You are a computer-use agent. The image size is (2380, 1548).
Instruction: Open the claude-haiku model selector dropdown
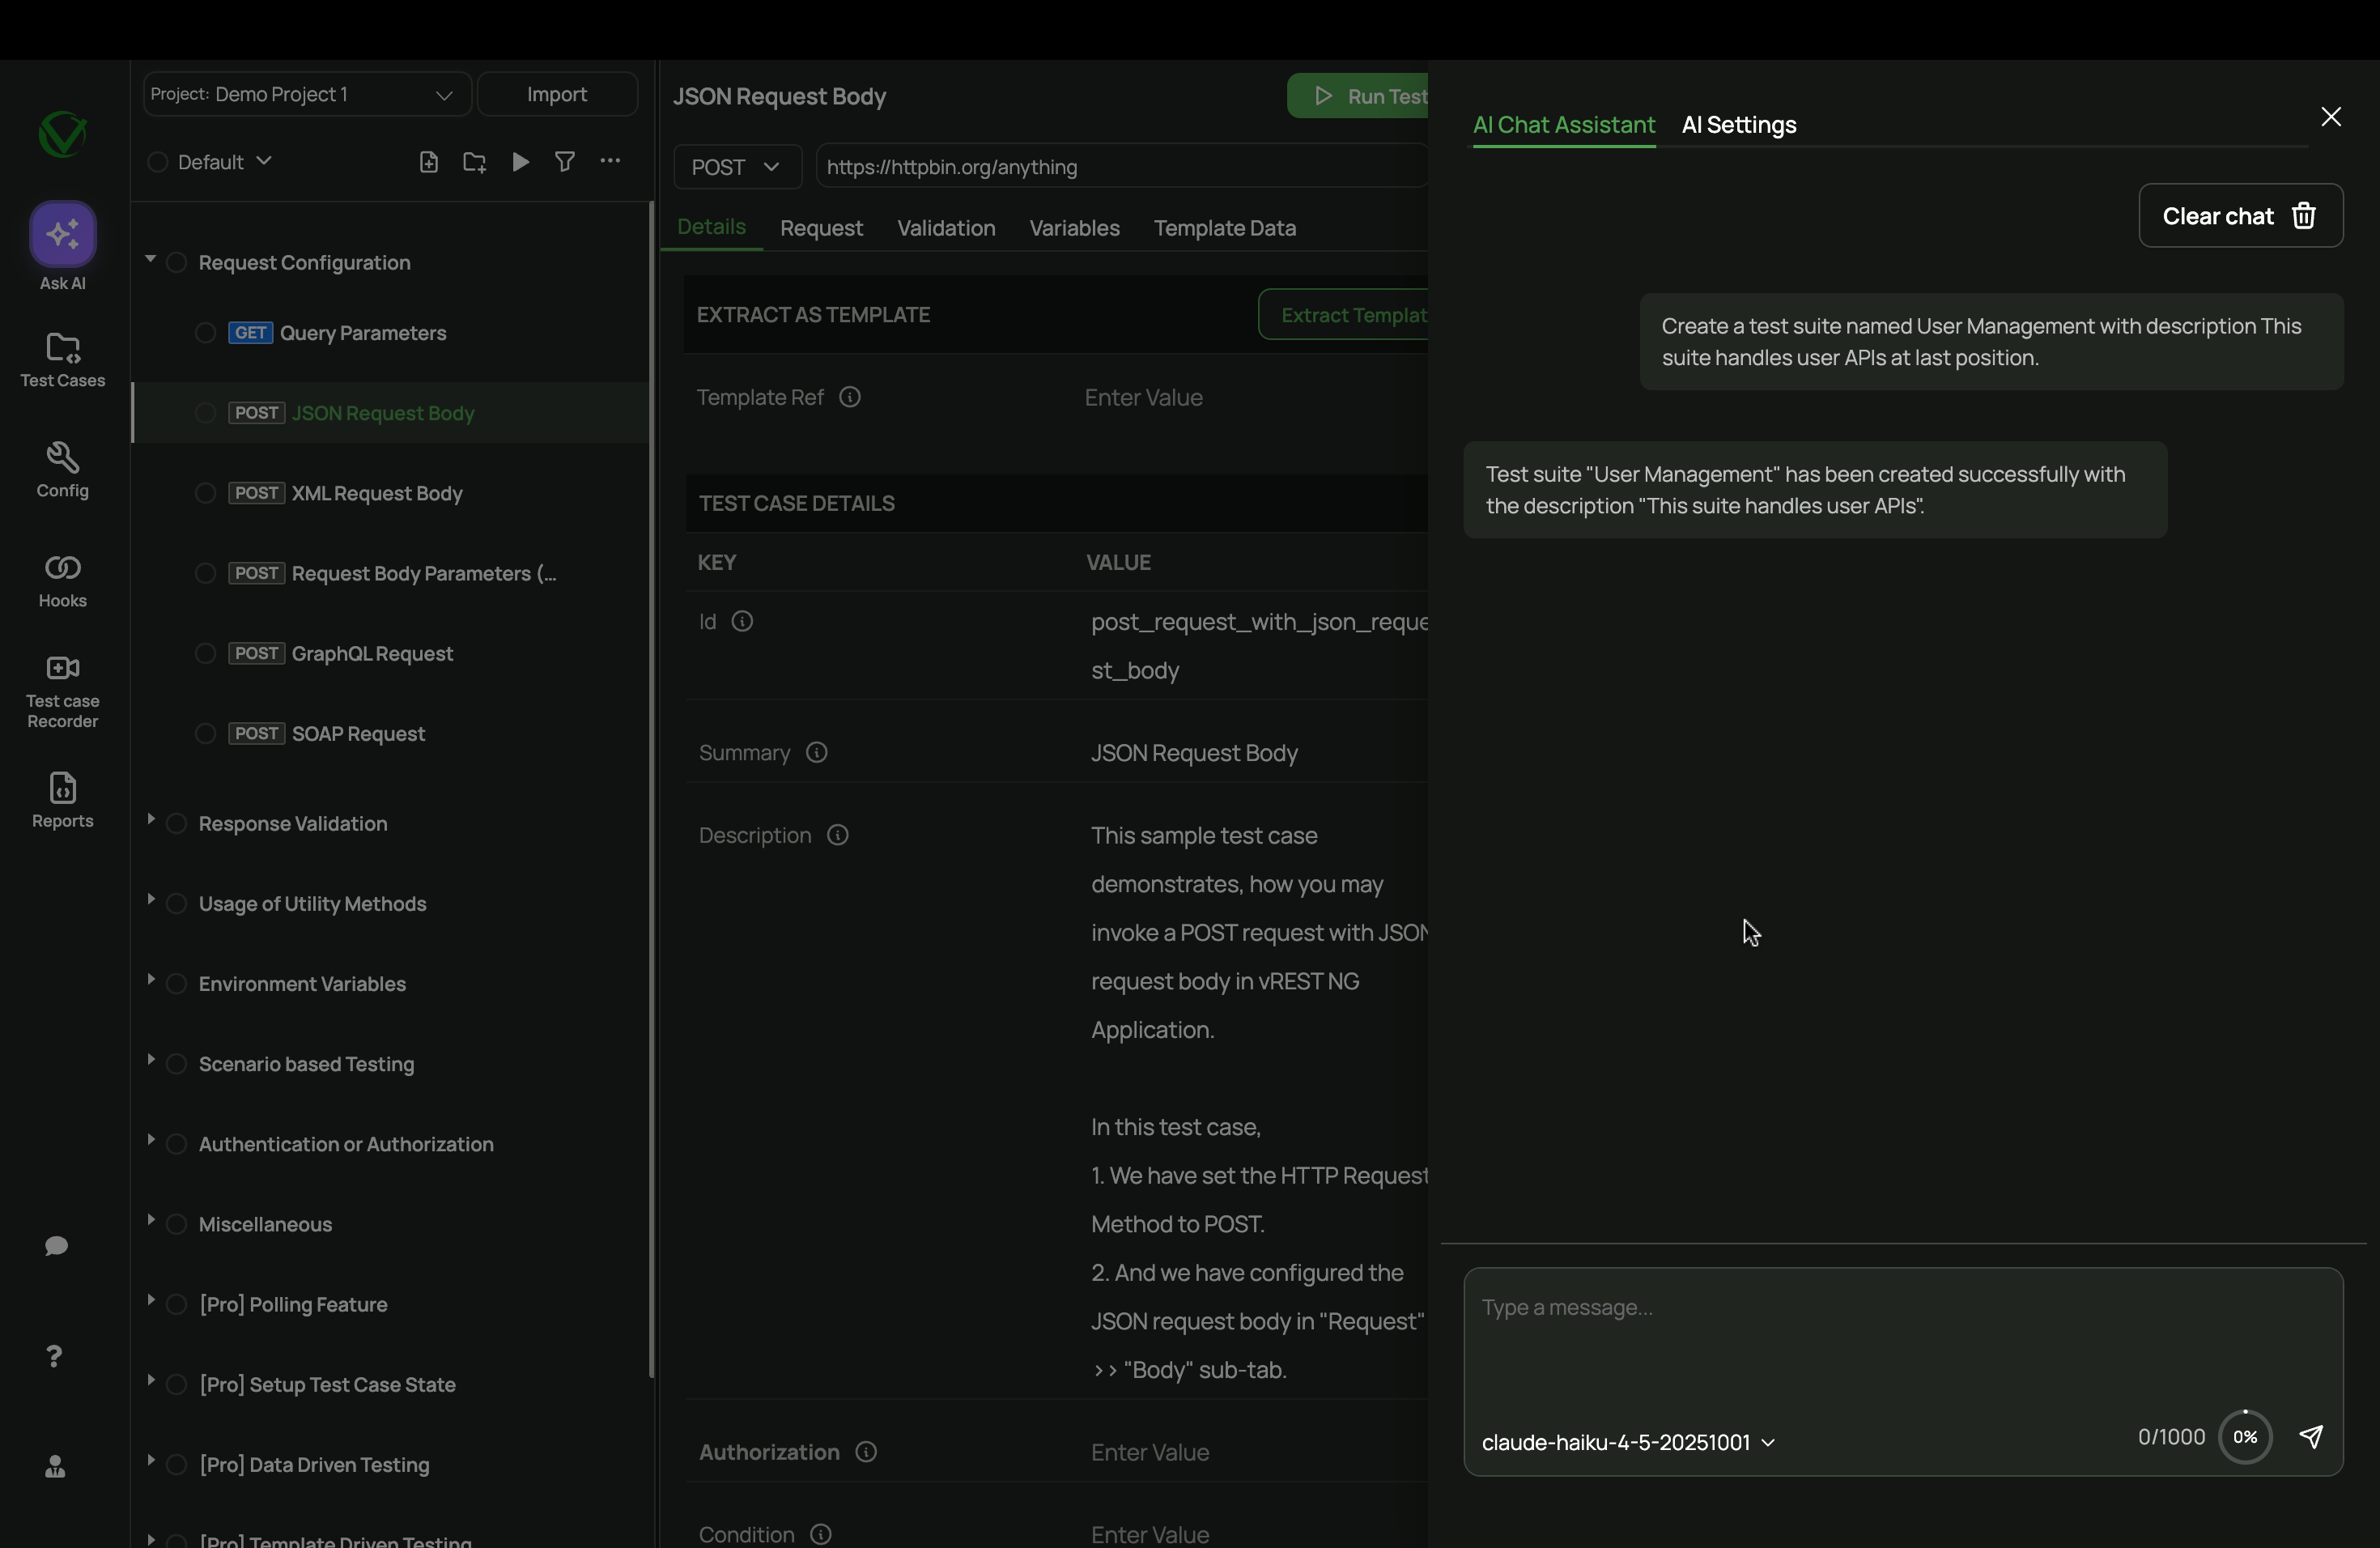pos(1628,1443)
